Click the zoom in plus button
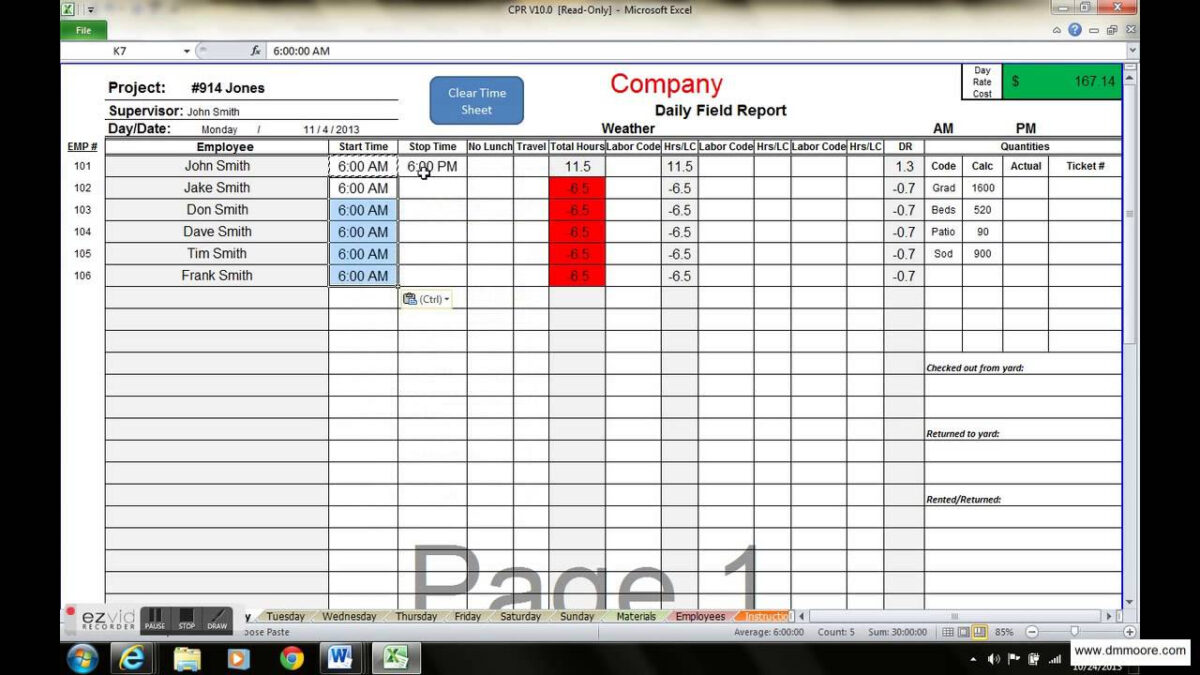This screenshot has width=1200, height=675. [1129, 632]
